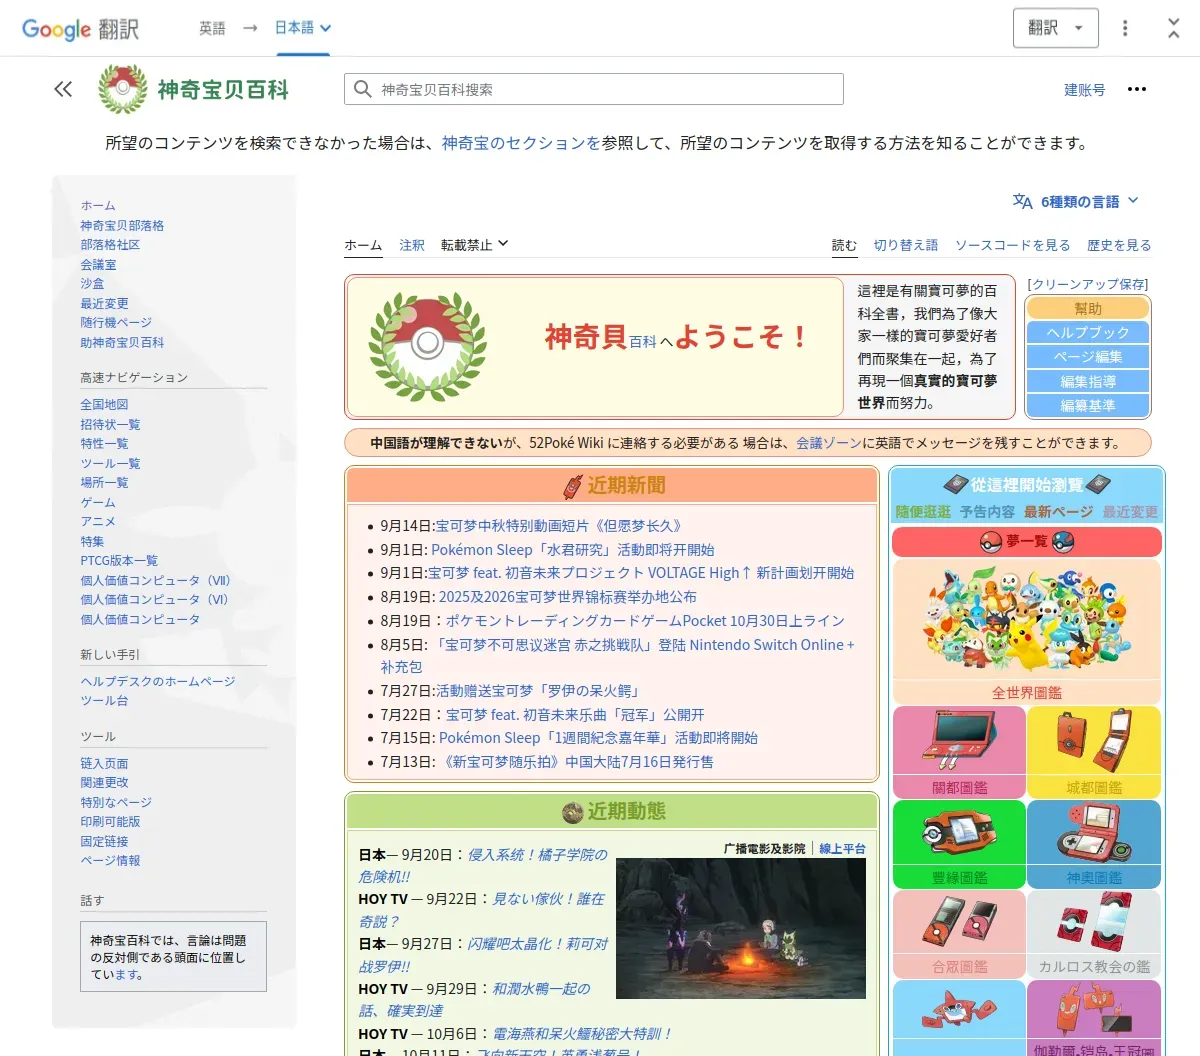Click the 幫助 header button
The height and width of the screenshot is (1056, 1200).
[1088, 309]
